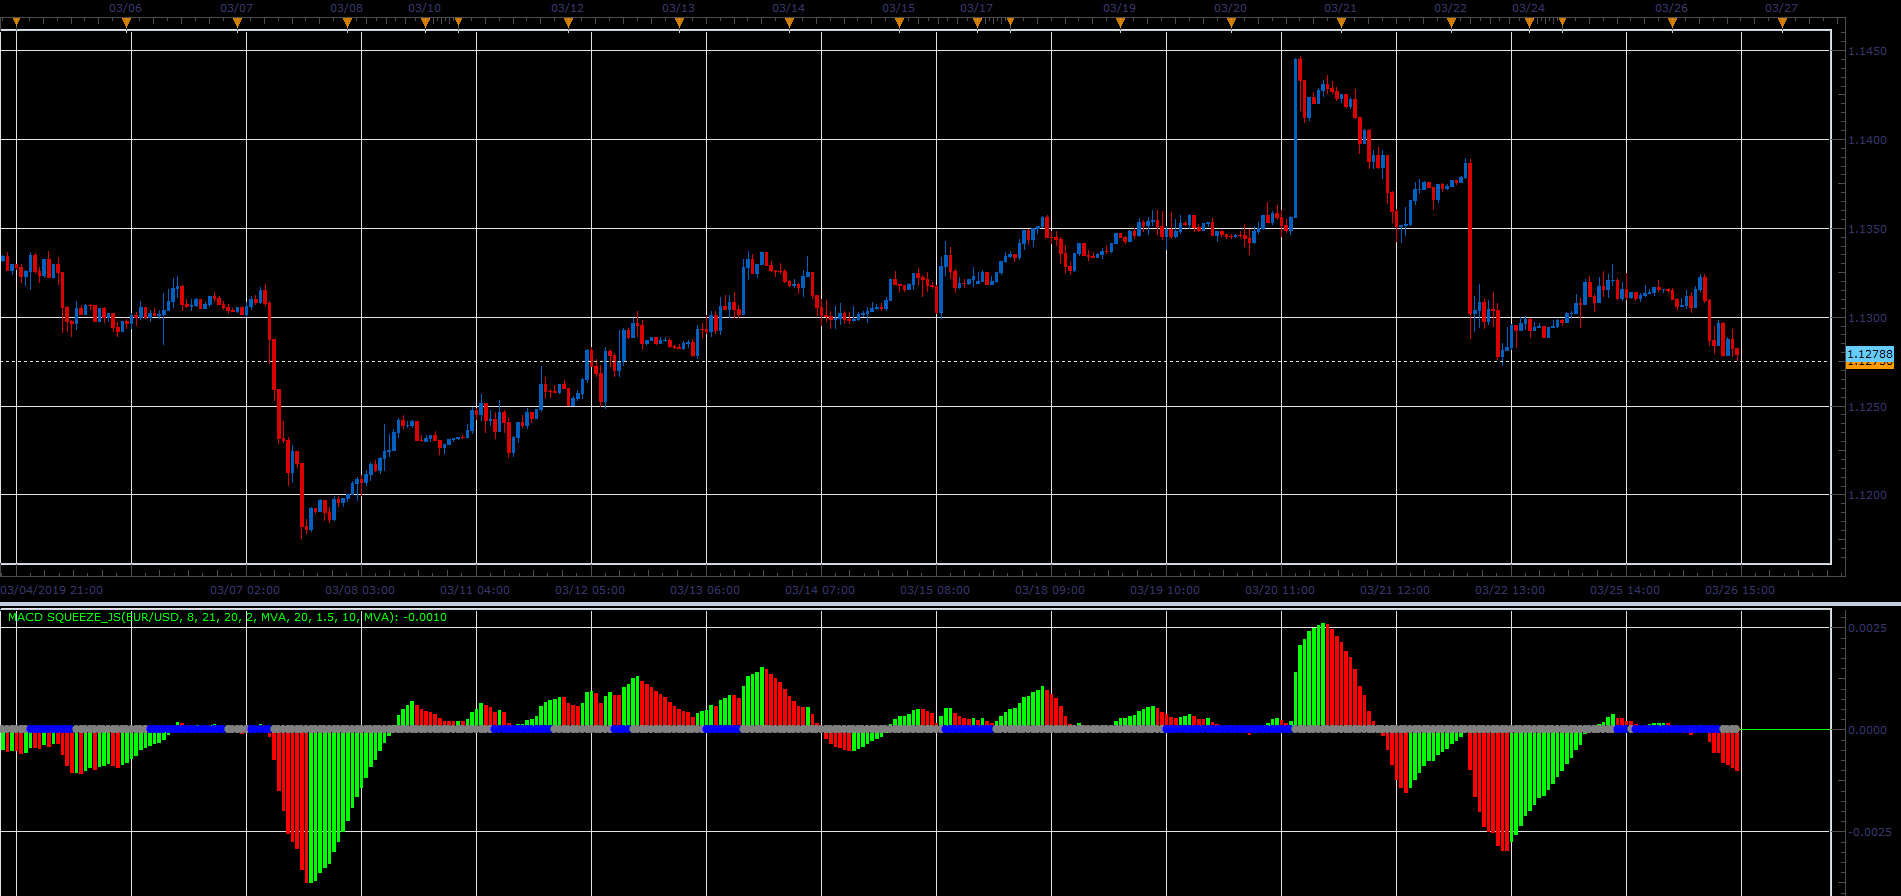Click the orange day marker under 03/15
This screenshot has width=1901, height=896.
tap(898, 22)
